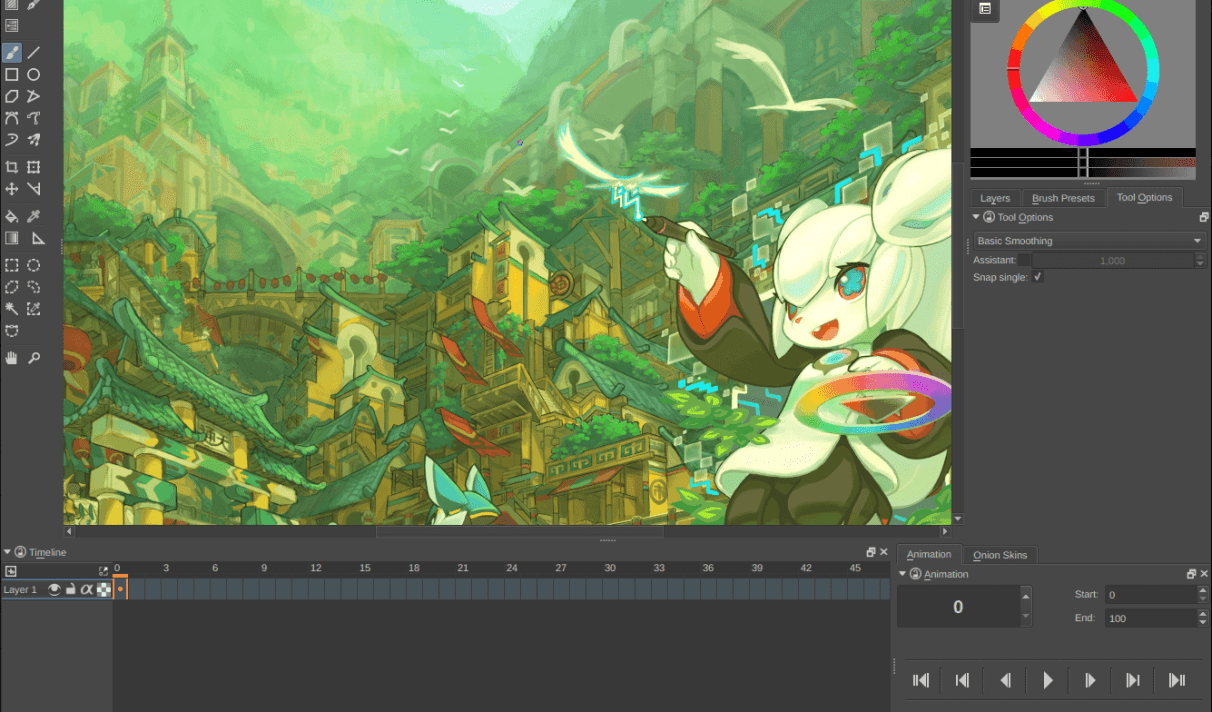
Task: Select the Dynamic Brush tool
Action: click(12, 140)
